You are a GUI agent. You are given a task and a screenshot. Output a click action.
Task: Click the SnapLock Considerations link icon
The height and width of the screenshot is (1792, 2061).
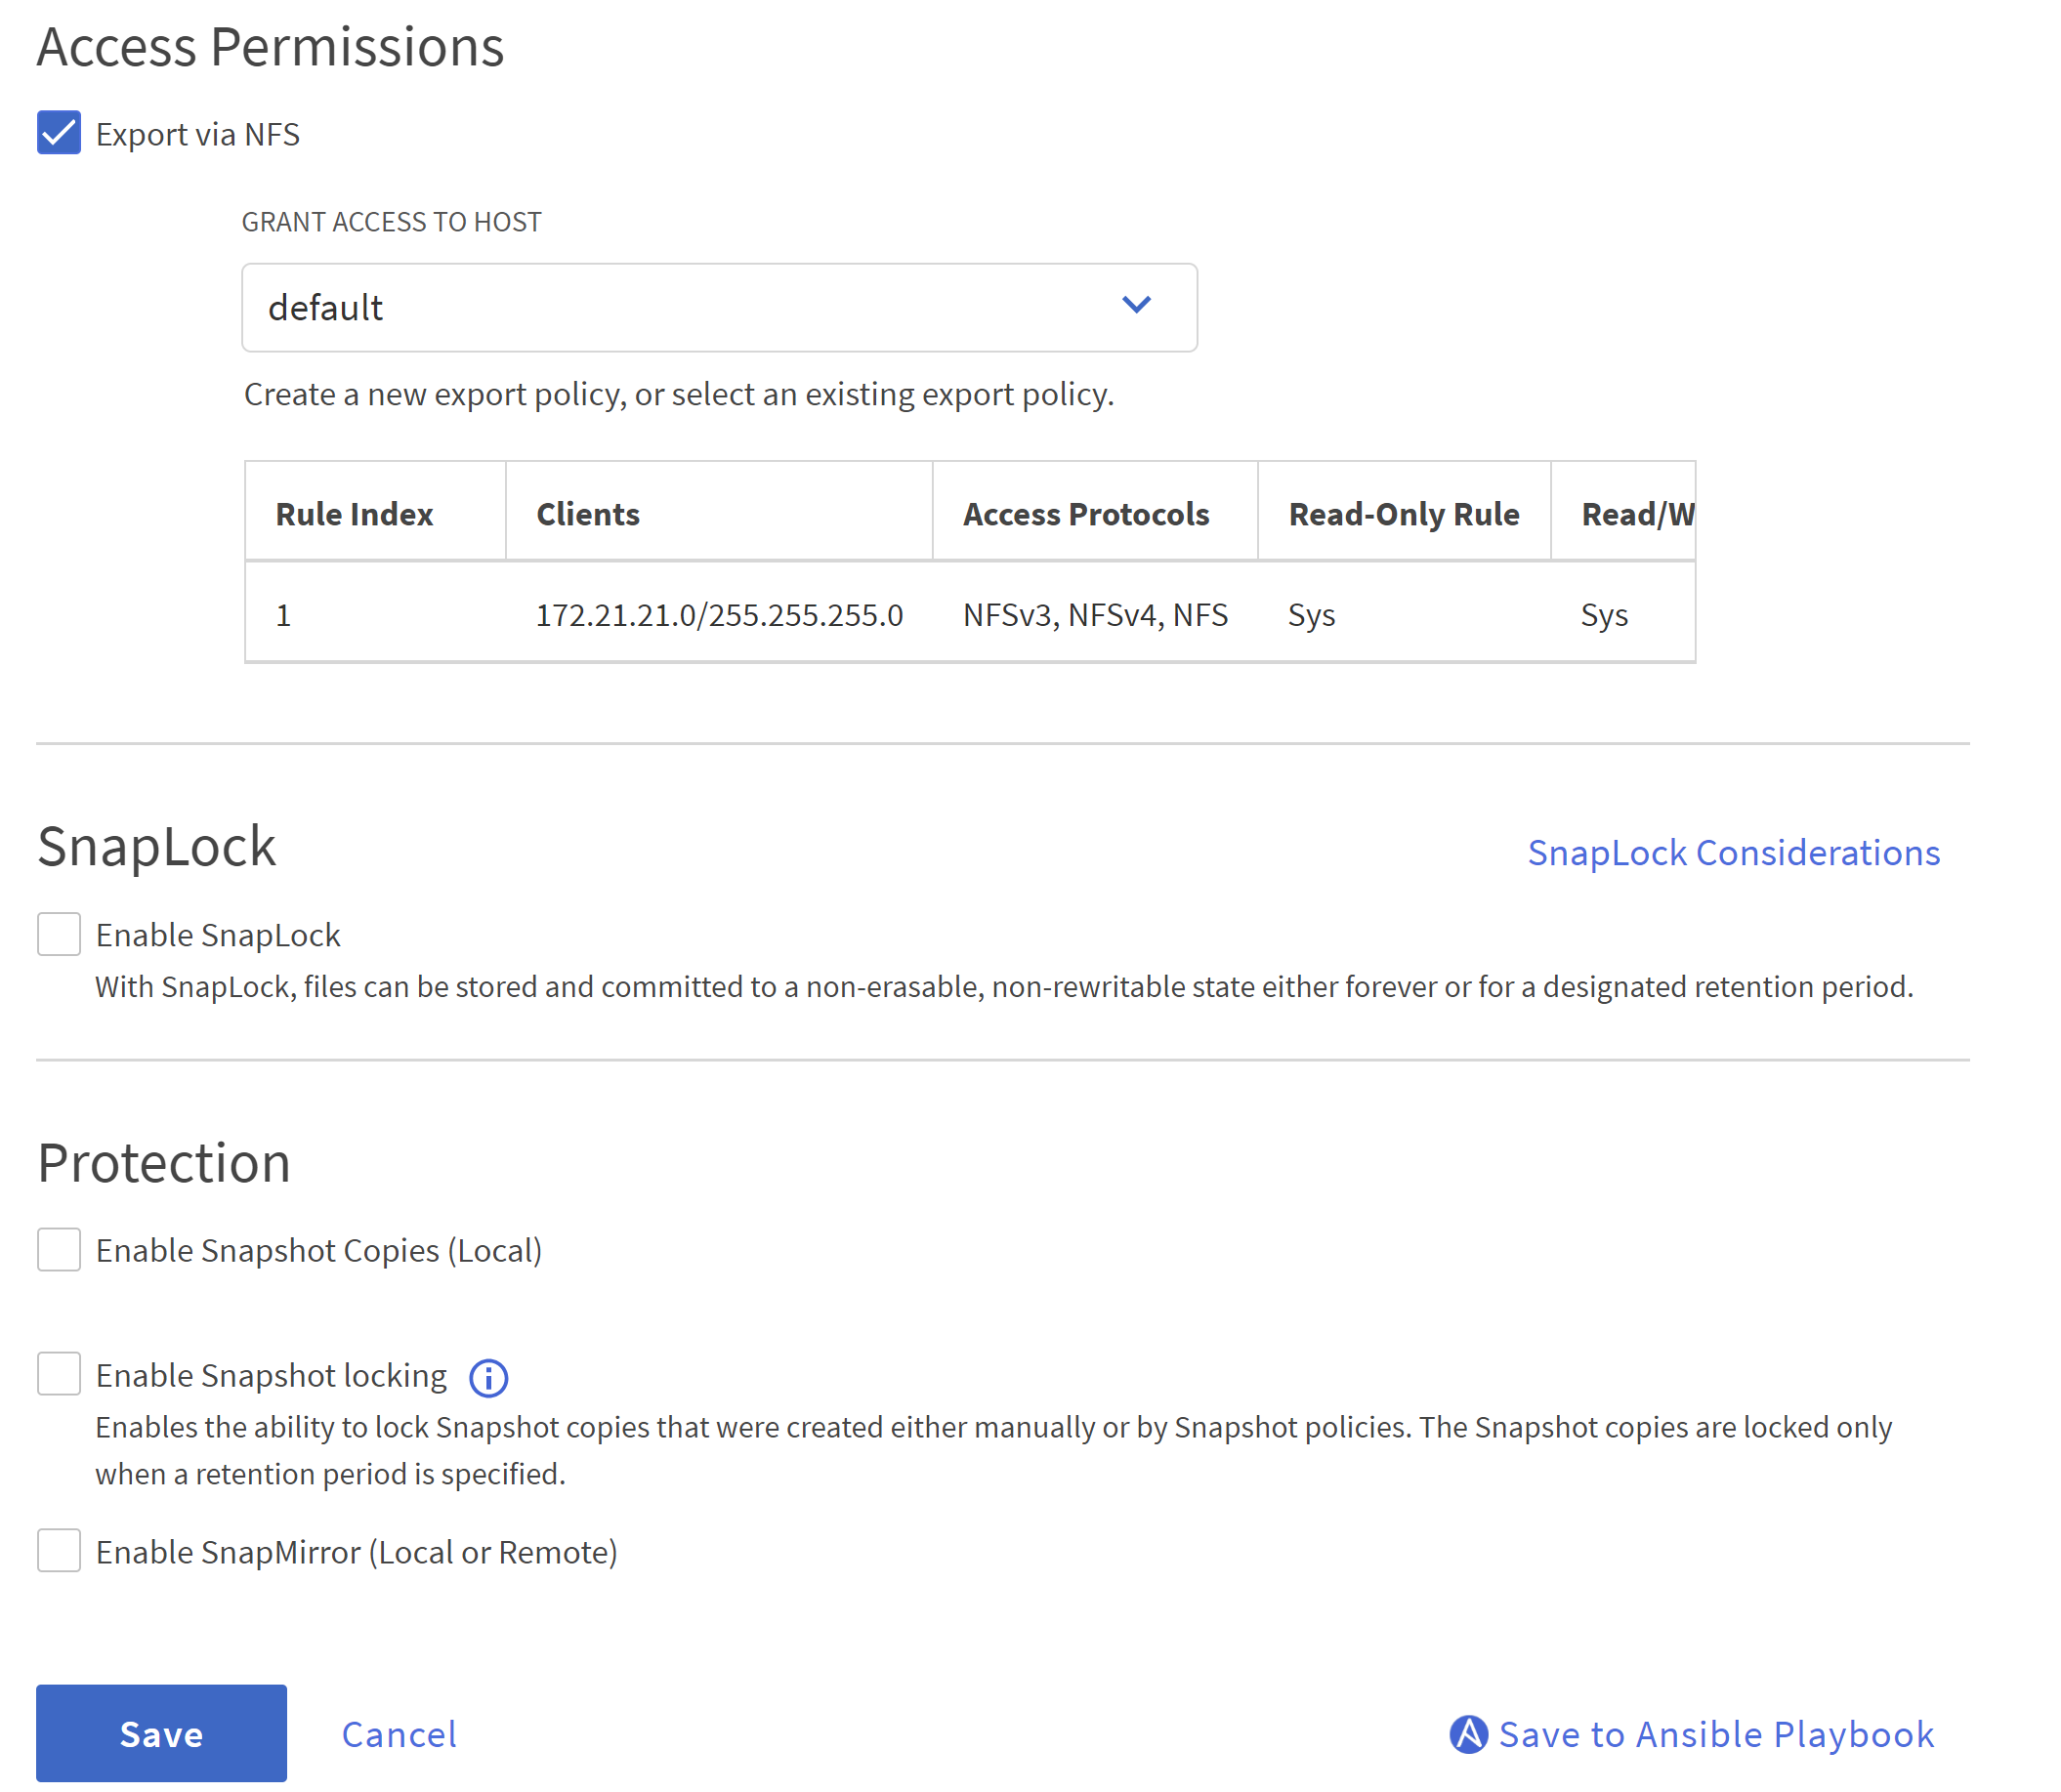pos(1733,852)
